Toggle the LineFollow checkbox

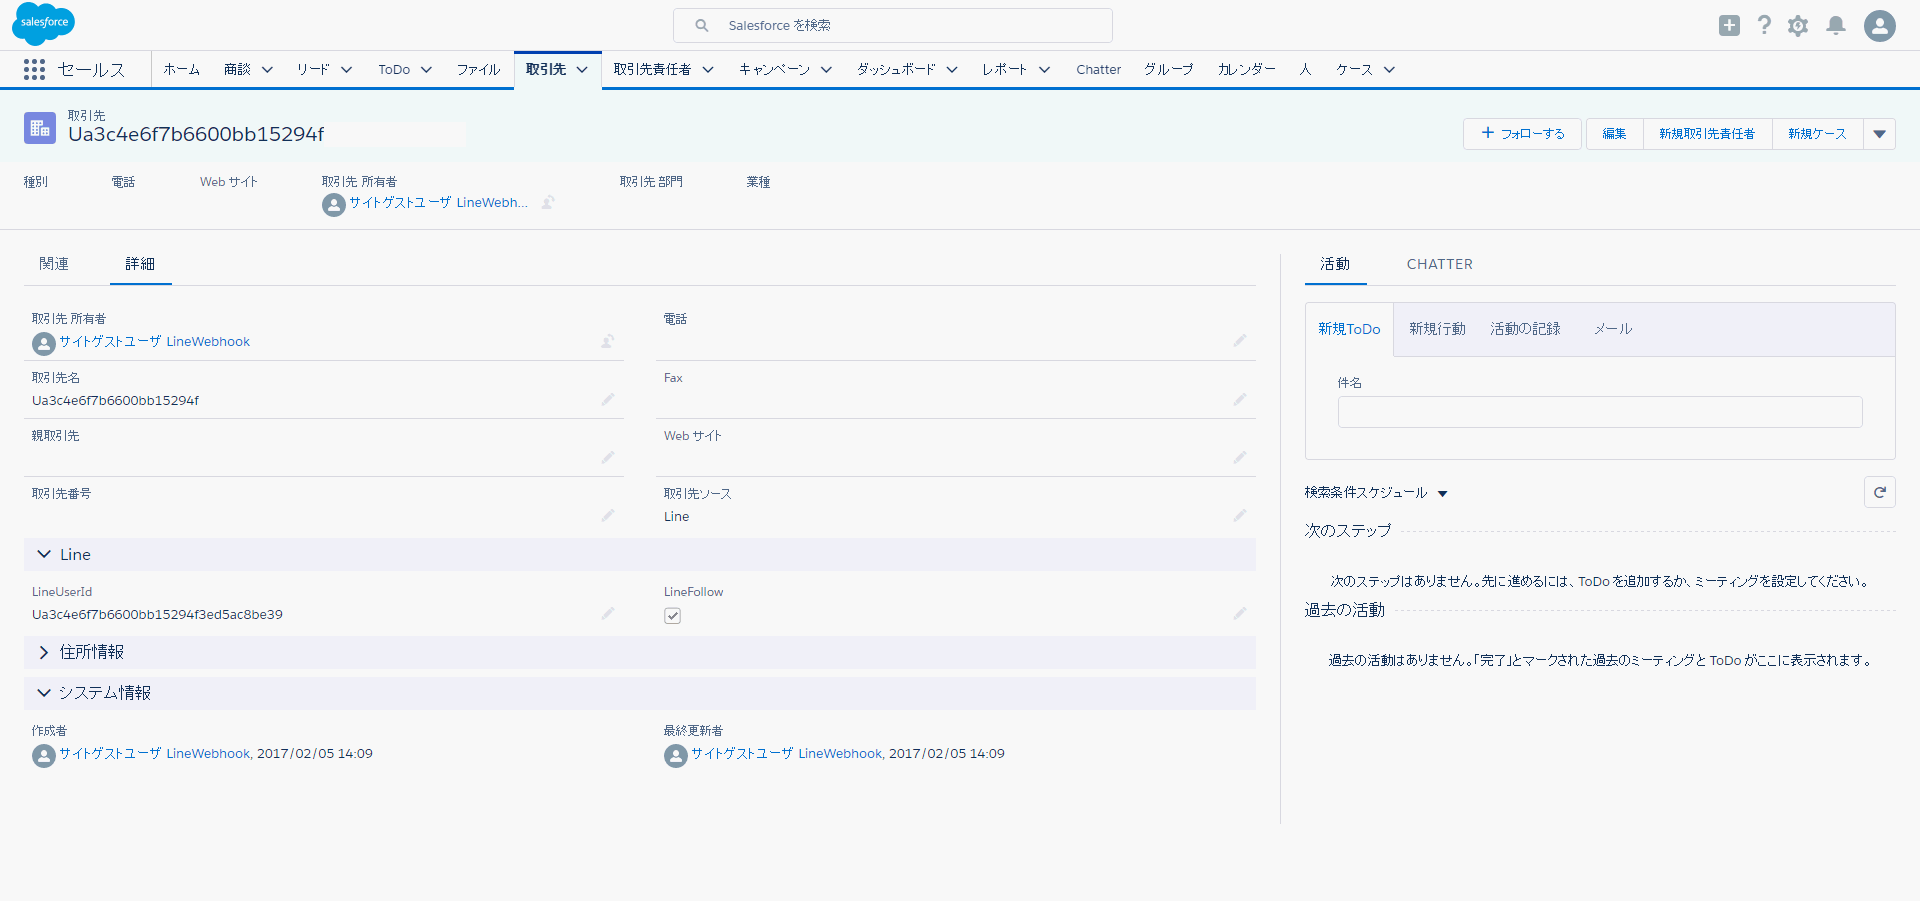pos(673,616)
